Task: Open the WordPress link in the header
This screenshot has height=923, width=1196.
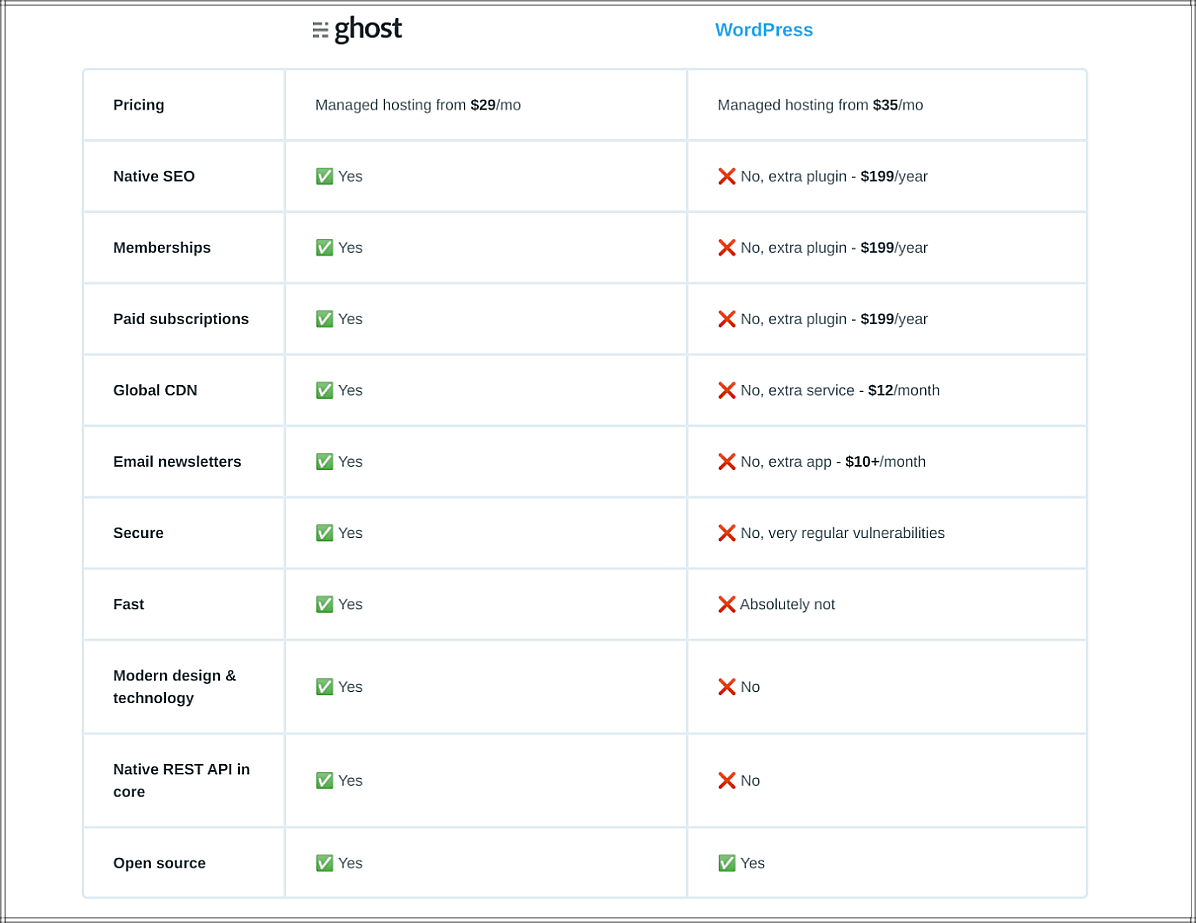Action: (x=764, y=30)
